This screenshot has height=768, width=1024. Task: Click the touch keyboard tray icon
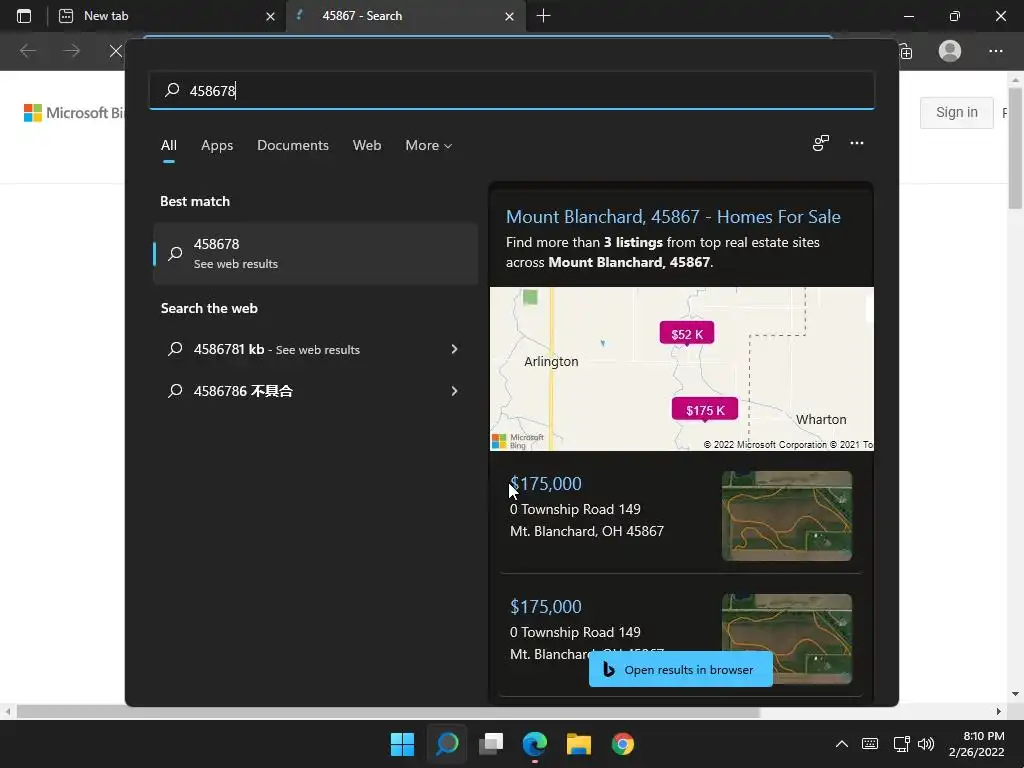[x=870, y=744]
